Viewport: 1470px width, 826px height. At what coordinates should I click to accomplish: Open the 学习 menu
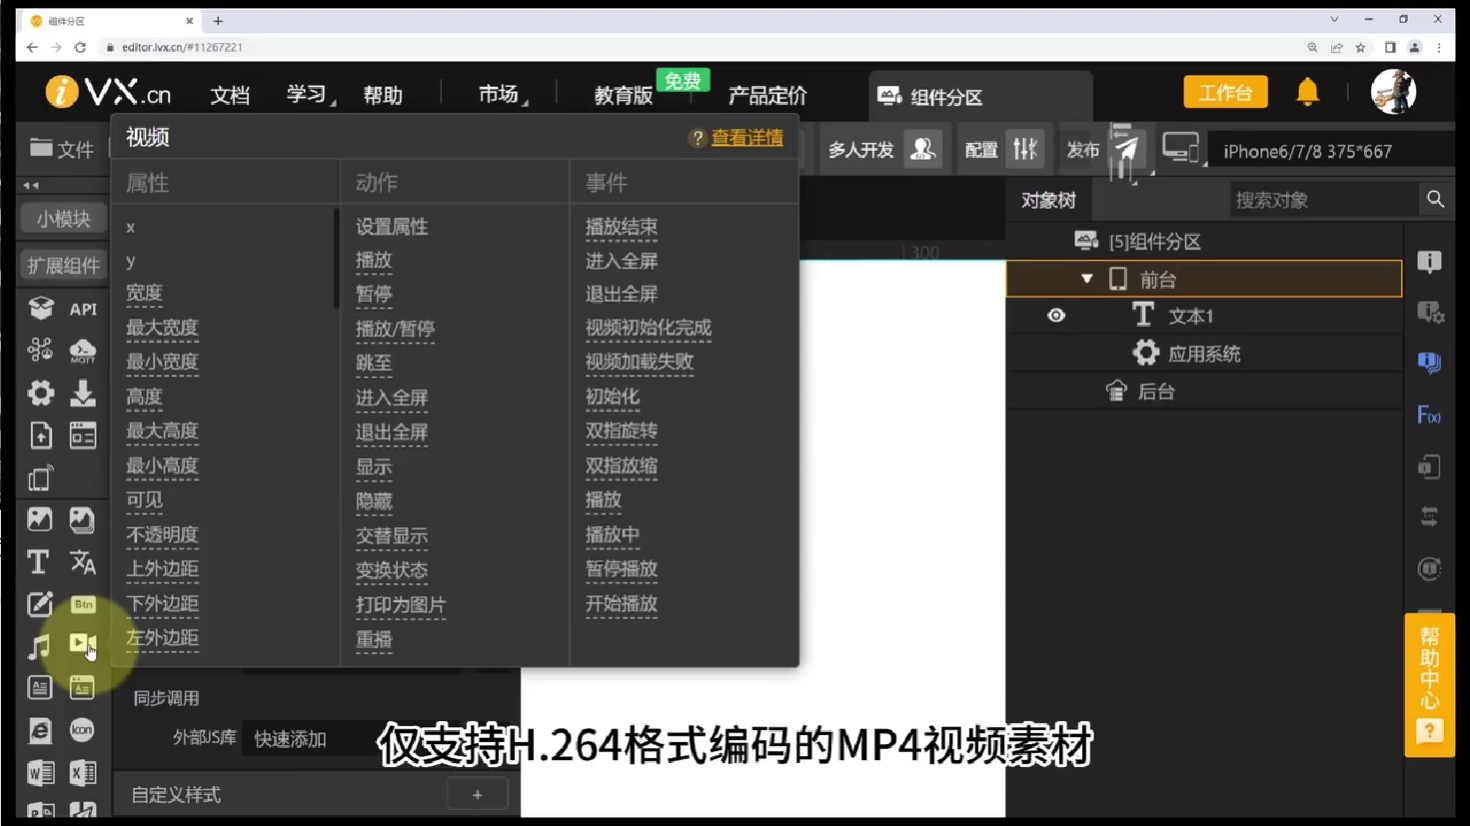pos(308,94)
